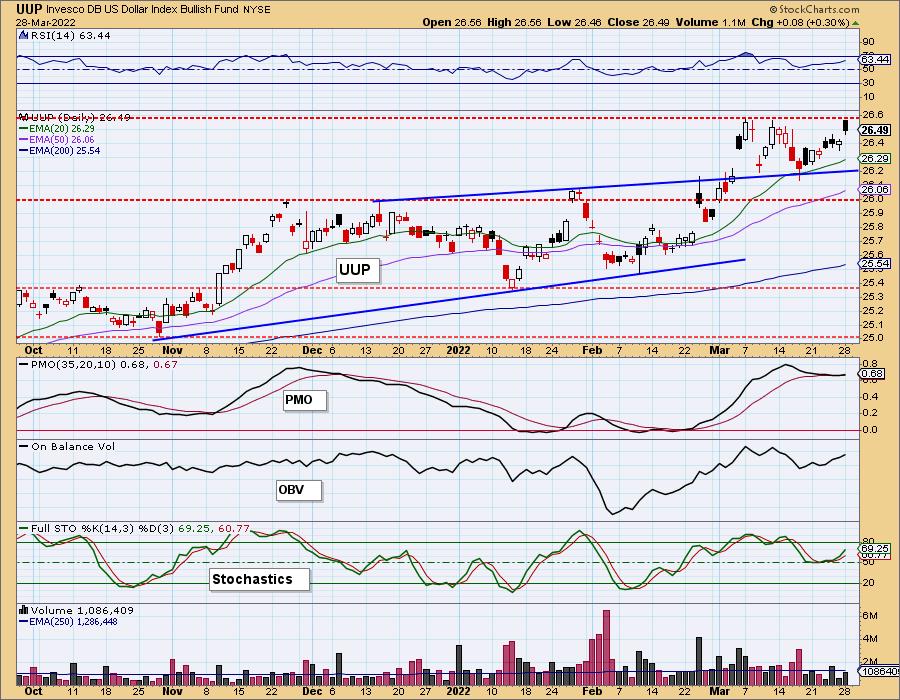Click the 26.29 EMA value tag on the right axis

[876, 158]
